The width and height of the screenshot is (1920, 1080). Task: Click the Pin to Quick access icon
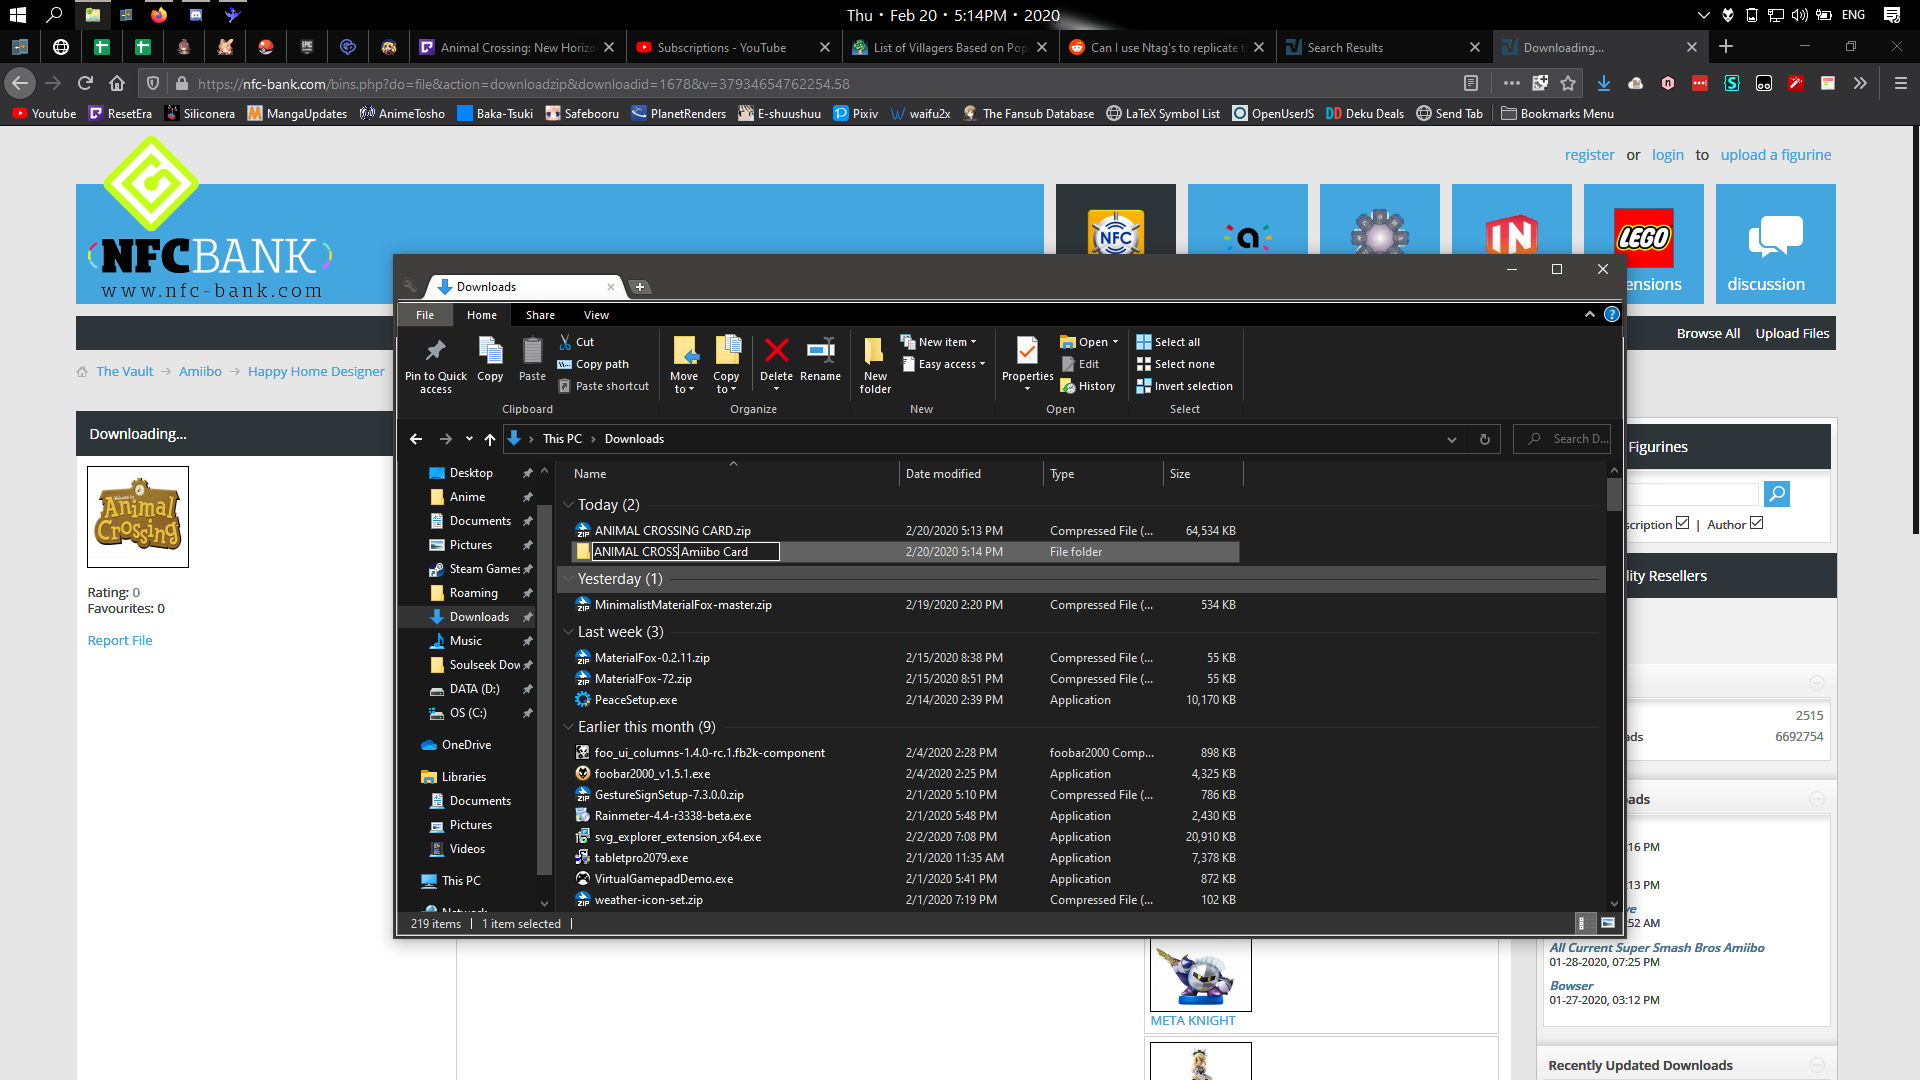tap(435, 352)
